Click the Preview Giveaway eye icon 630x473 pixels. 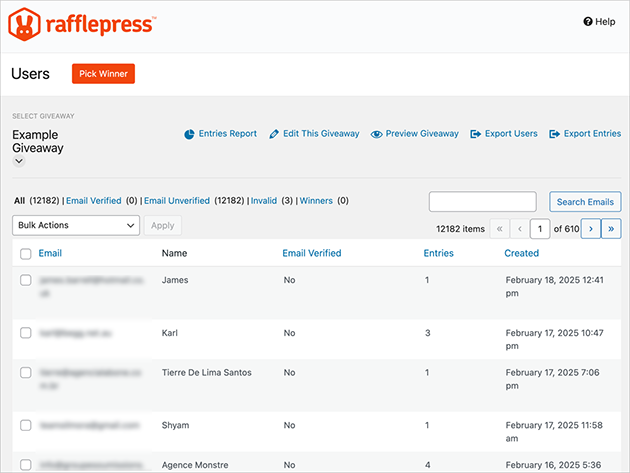pos(376,134)
